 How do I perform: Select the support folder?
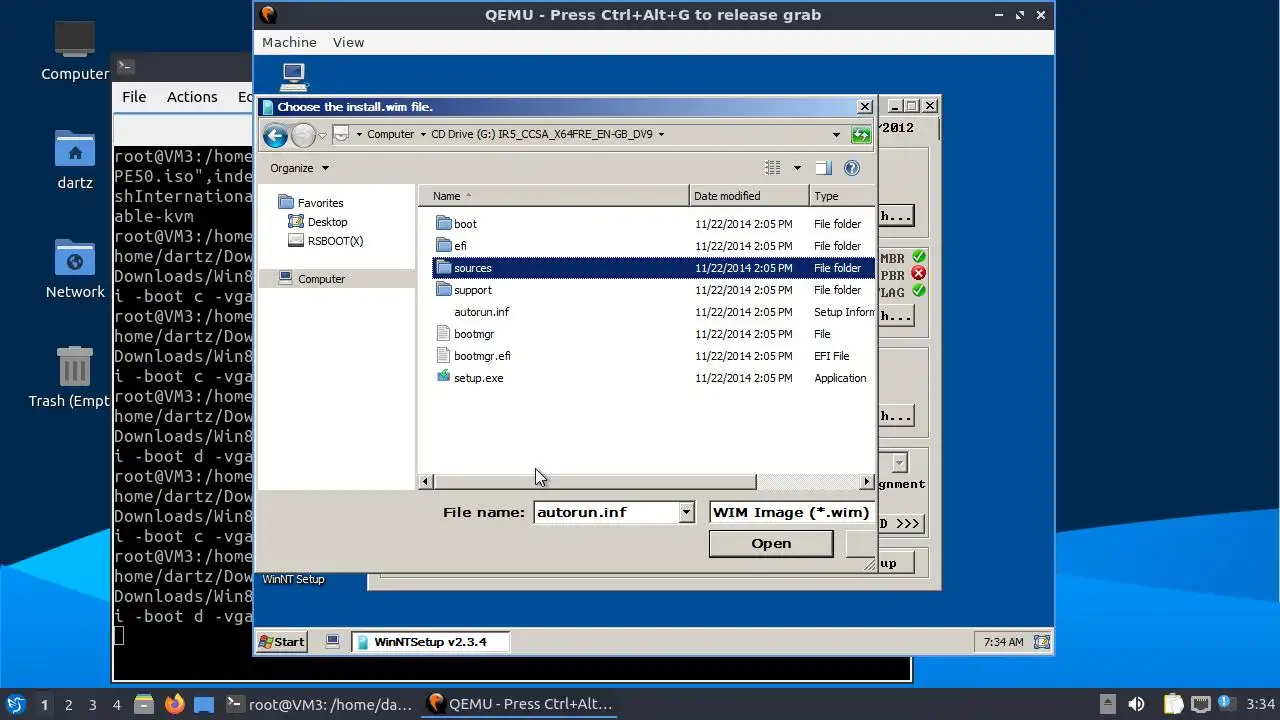pos(472,290)
